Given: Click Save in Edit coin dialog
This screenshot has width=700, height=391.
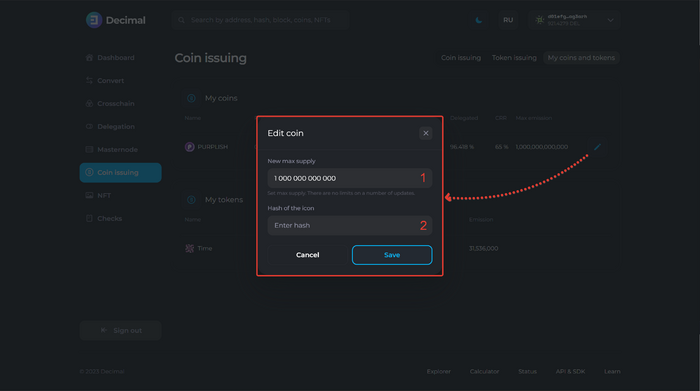Looking at the screenshot, I should pyautogui.click(x=392, y=255).
